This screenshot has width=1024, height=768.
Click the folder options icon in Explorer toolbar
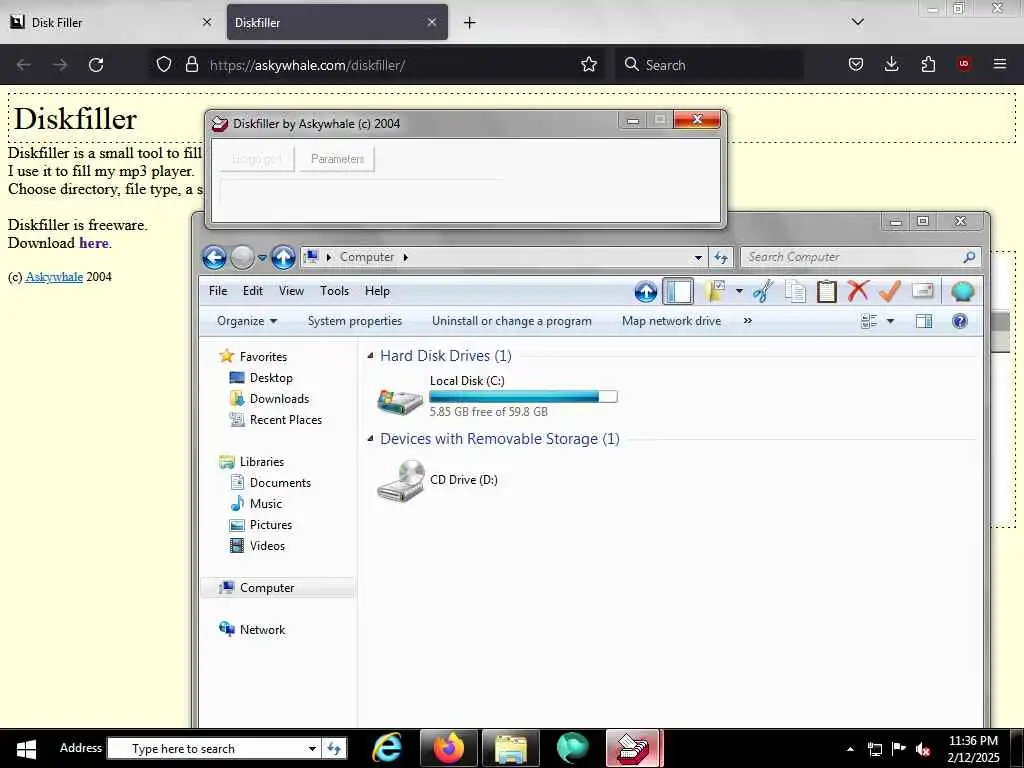(715, 291)
